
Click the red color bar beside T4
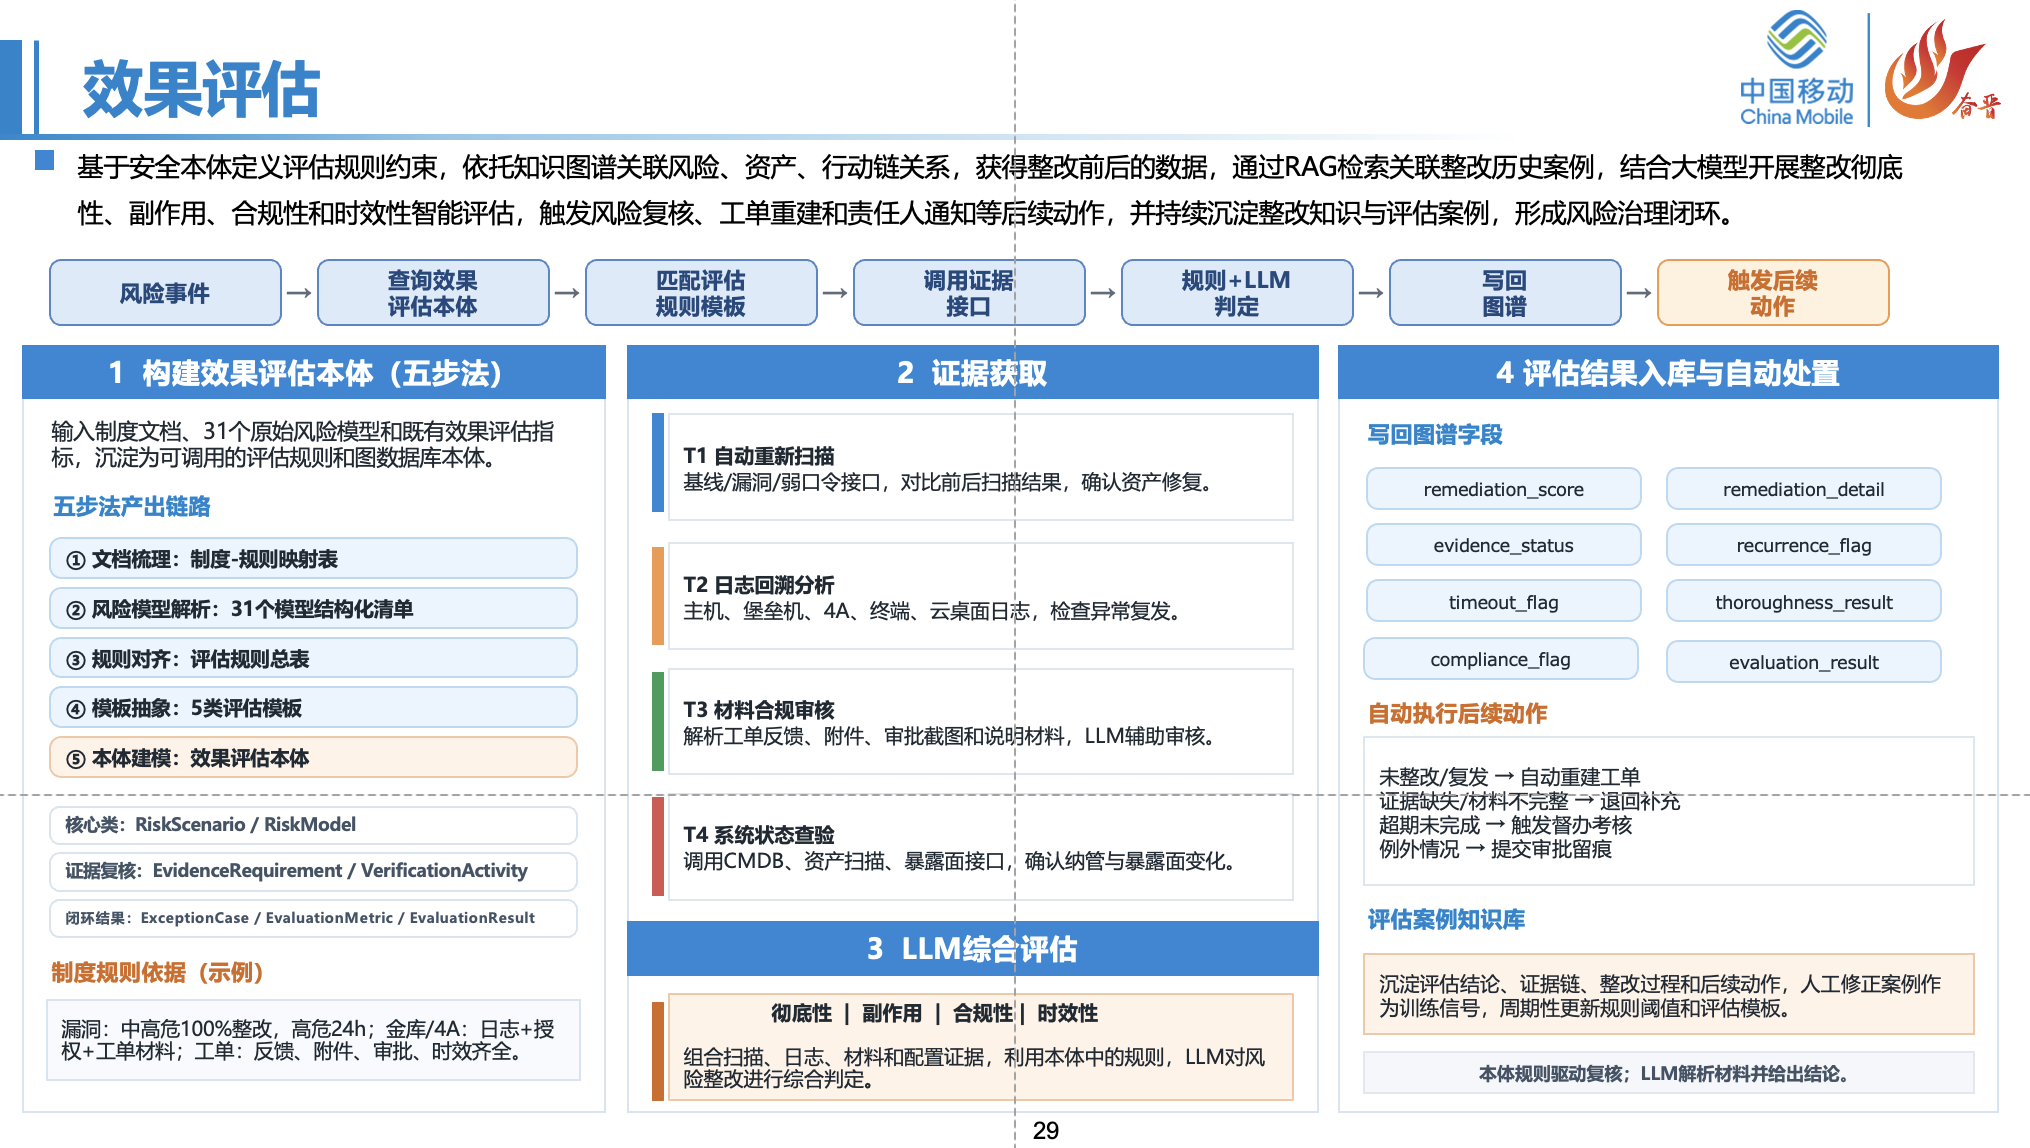pos(658,846)
